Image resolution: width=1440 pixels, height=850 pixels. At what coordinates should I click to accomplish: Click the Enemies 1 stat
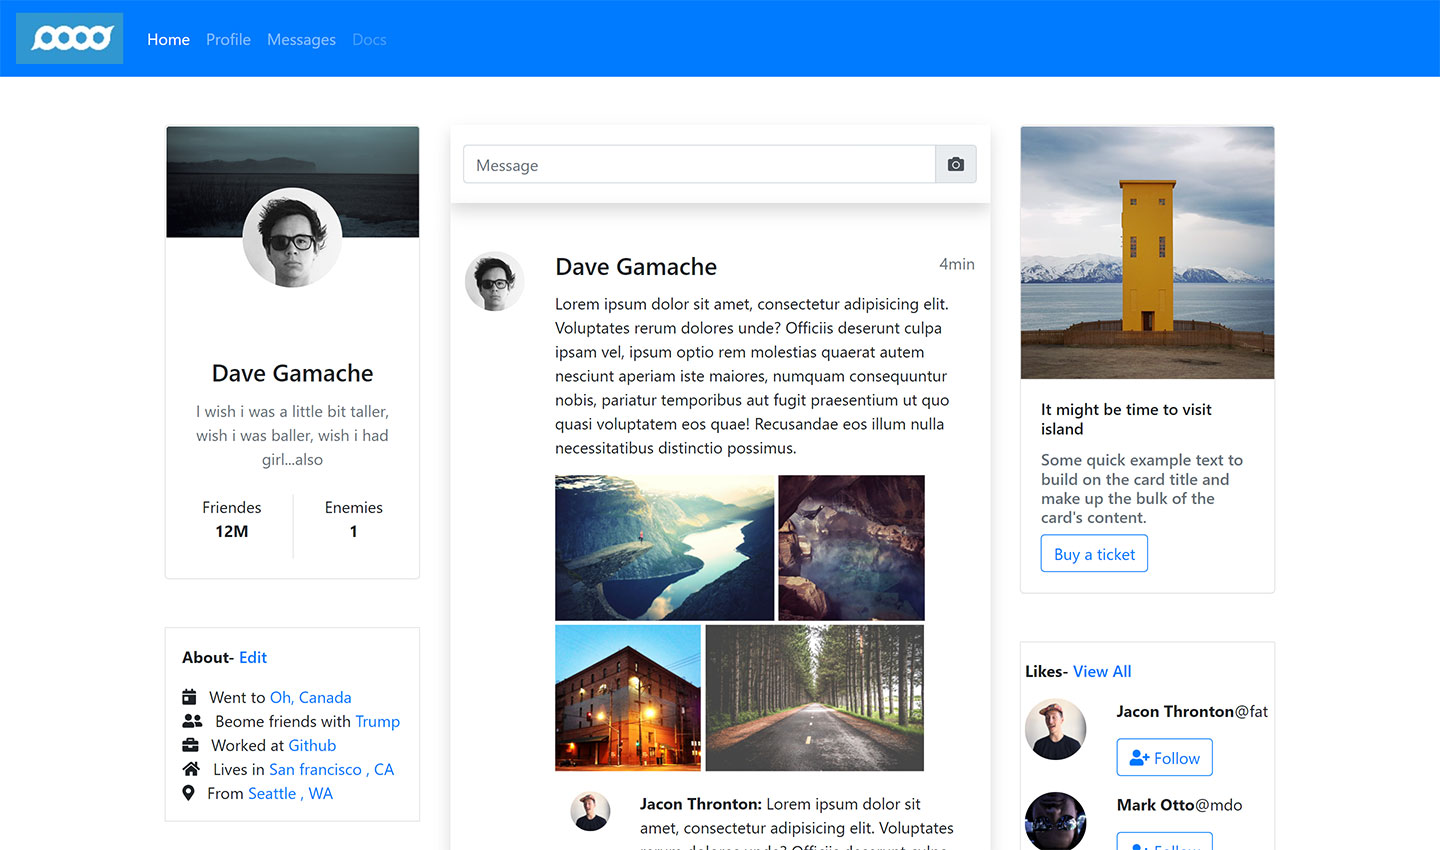tap(353, 519)
